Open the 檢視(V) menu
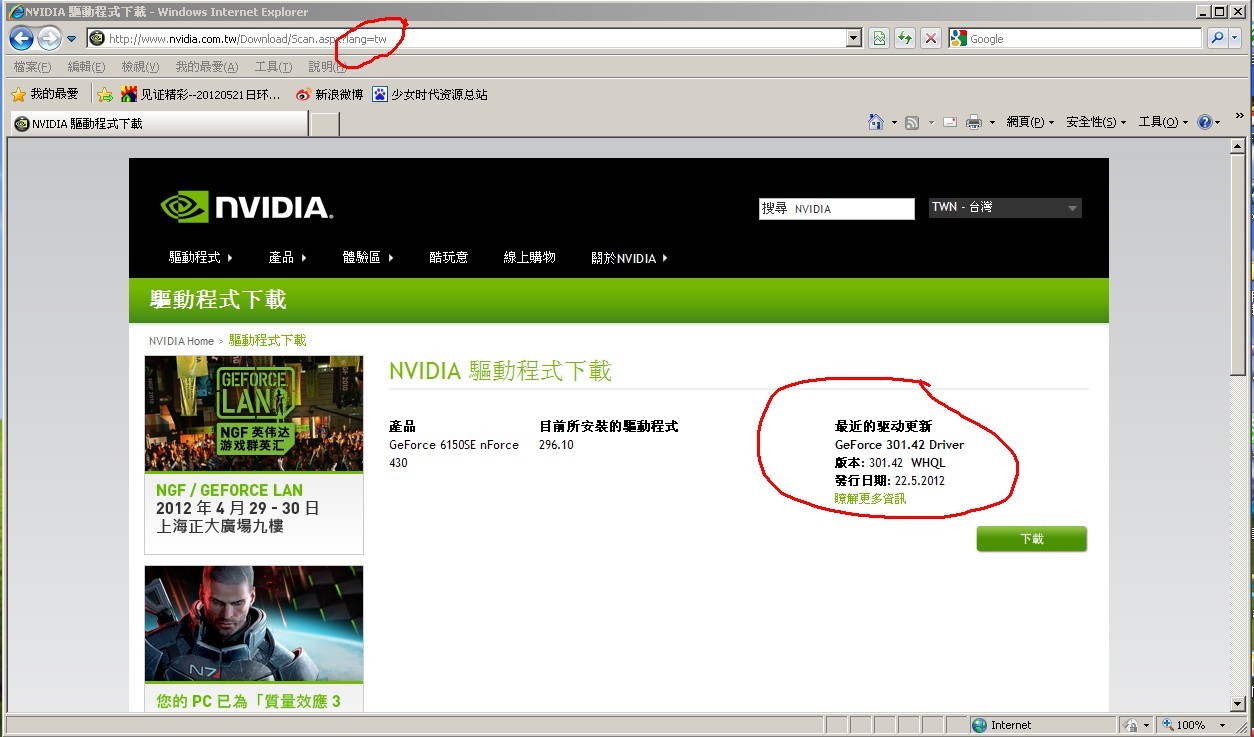1254x737 pixels. tap(140, 67)
